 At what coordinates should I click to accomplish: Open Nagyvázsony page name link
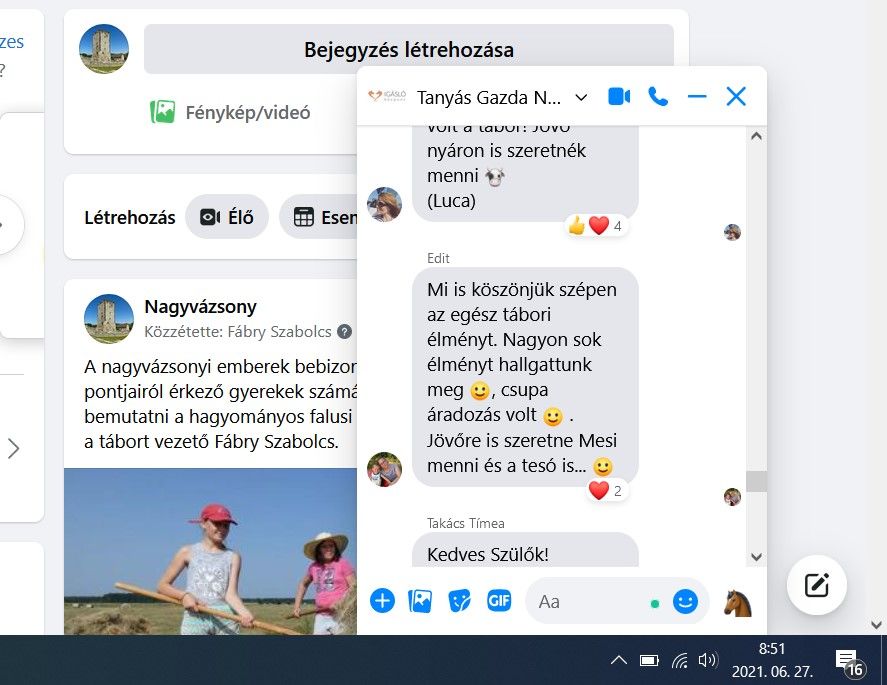tap(200, 307)
